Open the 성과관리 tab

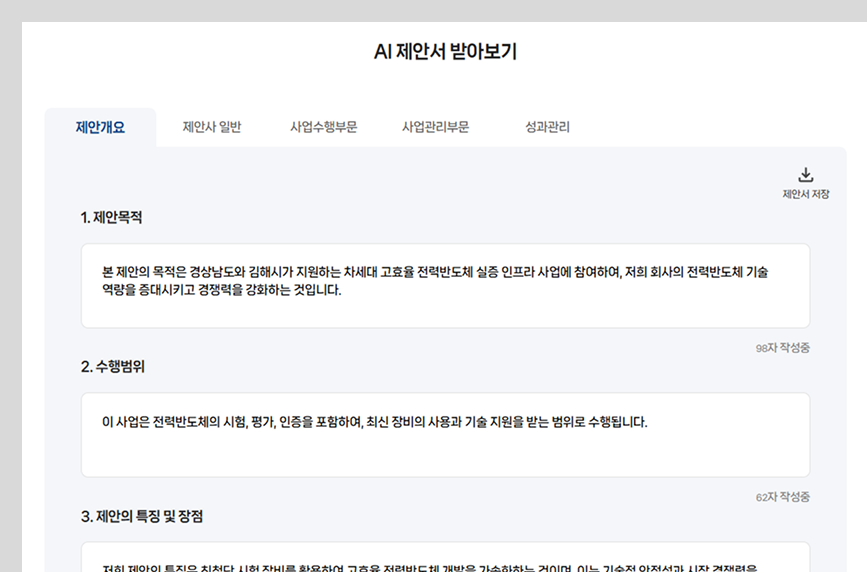(x=547, y=127)
